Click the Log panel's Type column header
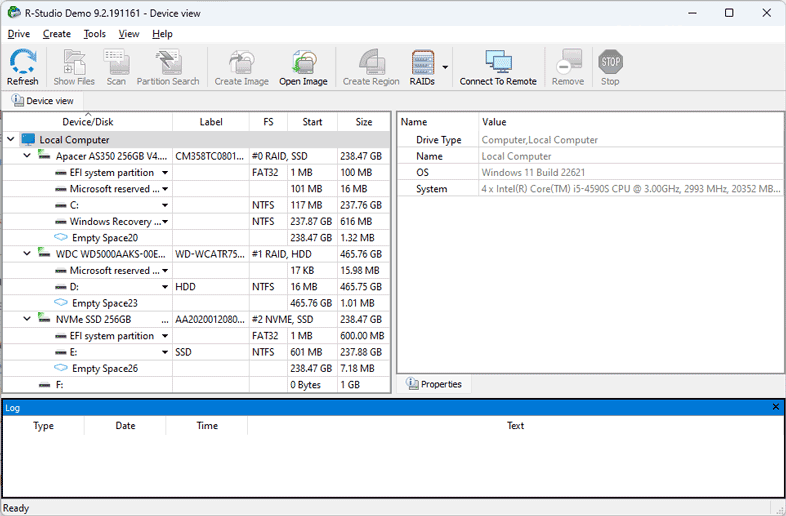Viewport: 786px width, 516px height. pos(44,426)
